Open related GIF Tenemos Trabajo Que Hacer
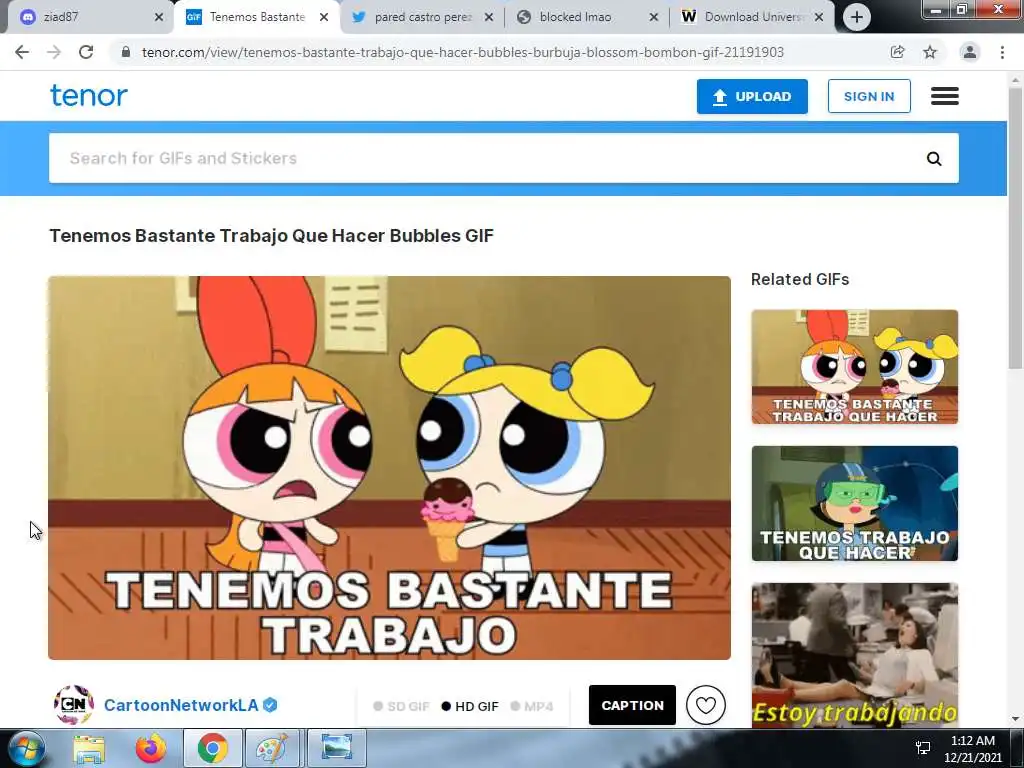Image resolution: width=1024 pixels, height=768 pixels. (854, 504)
